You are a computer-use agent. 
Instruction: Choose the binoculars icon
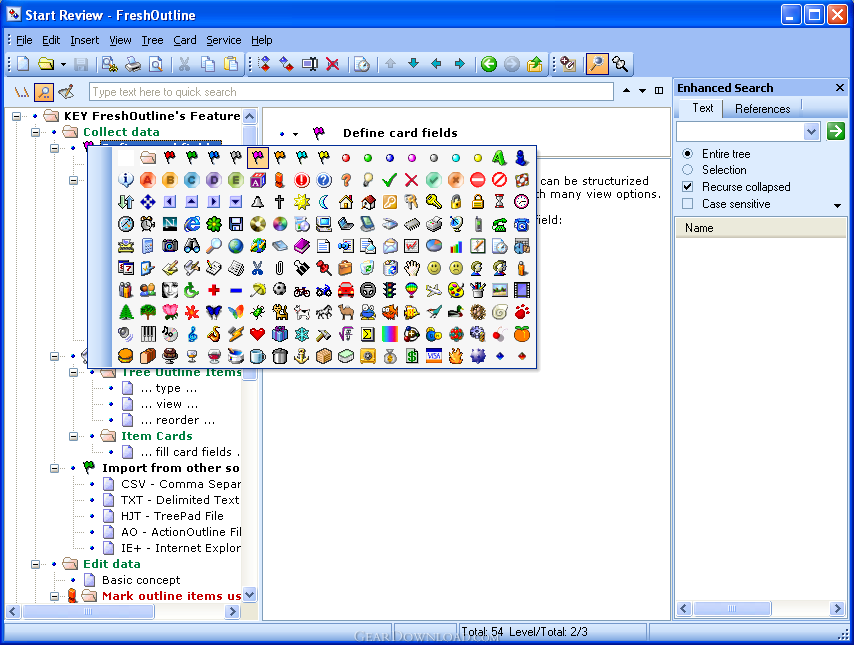click(x=192, y=246)
